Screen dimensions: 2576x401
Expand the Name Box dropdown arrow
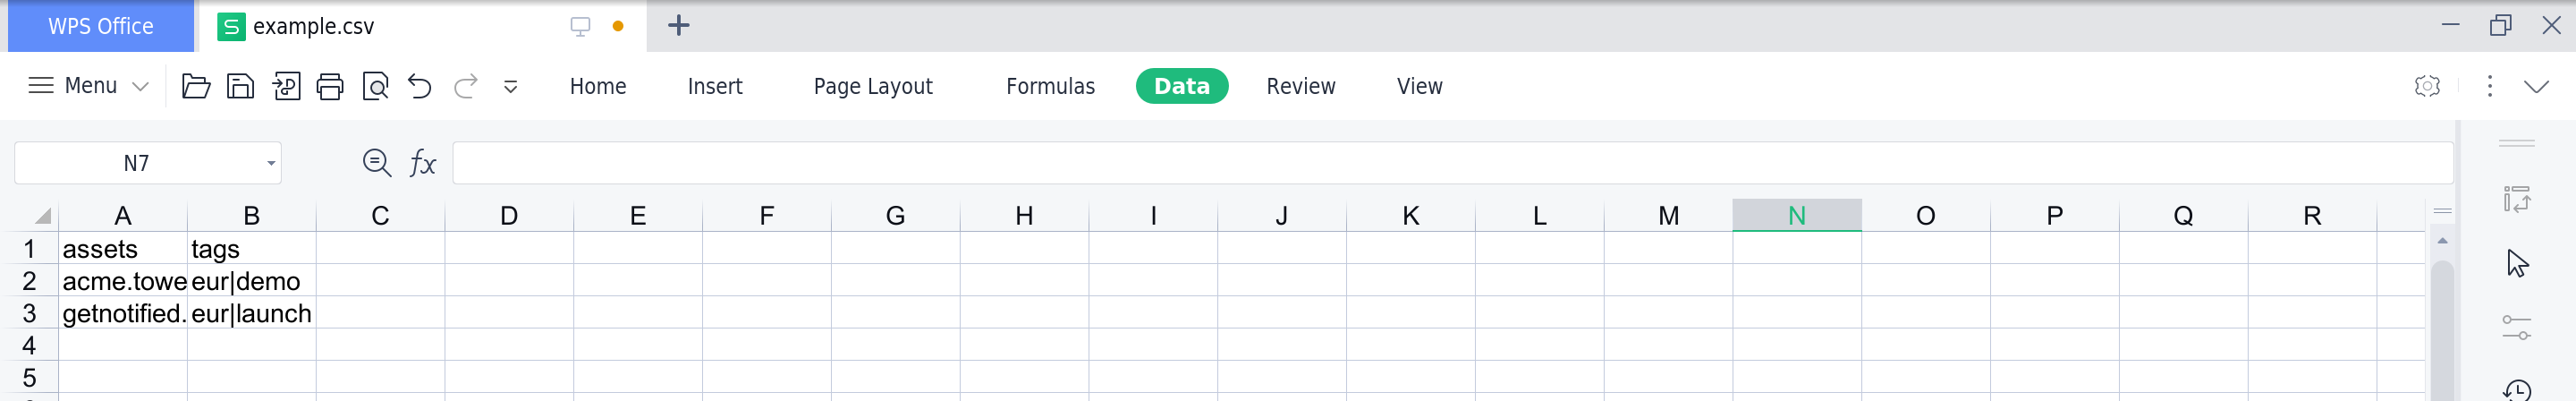tap(271, 163)
